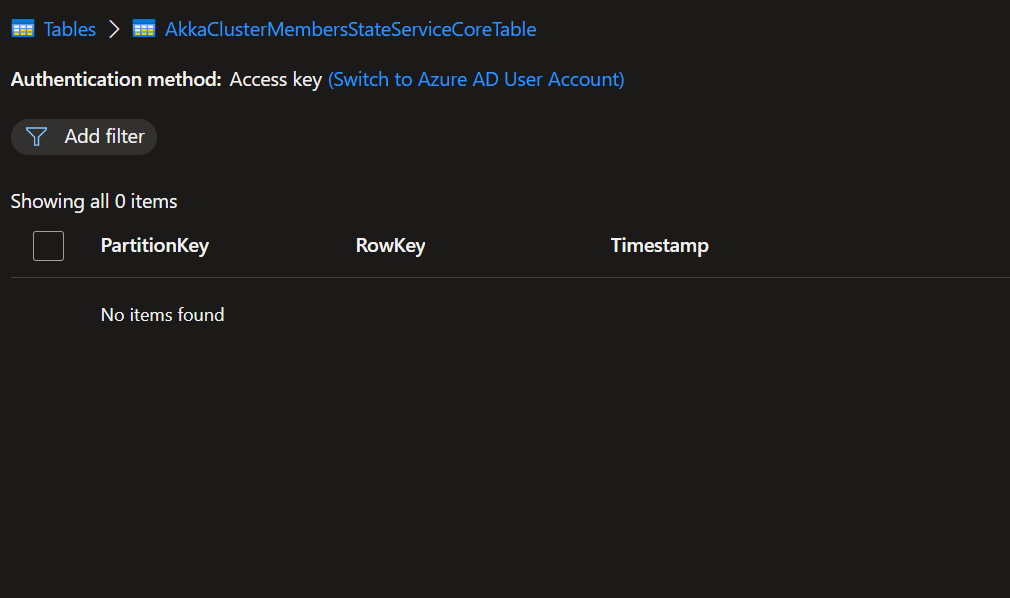
Task: Switch authentication to Azure AD User Account
Action: click(x=475, y=79)
